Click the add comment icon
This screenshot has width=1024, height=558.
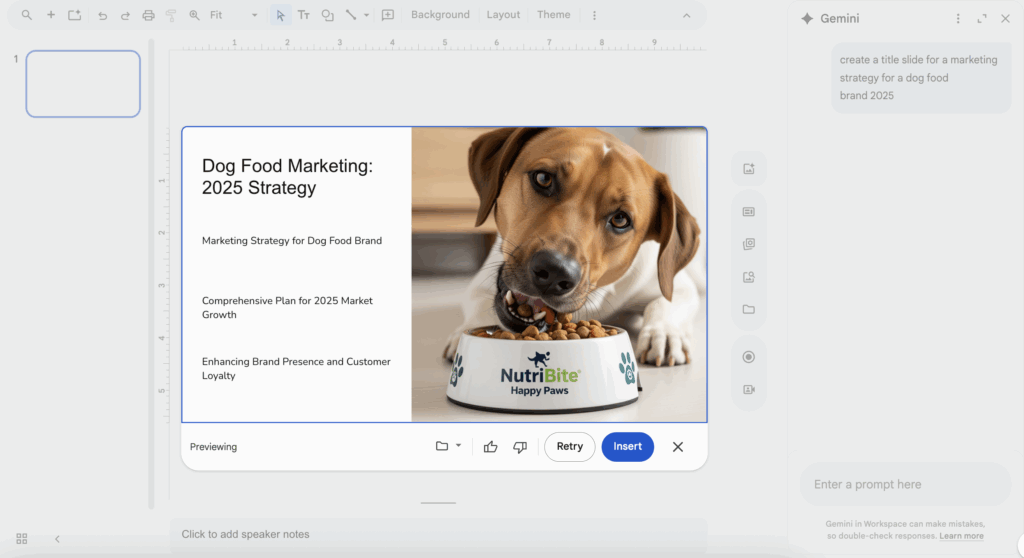pos(388,15)
